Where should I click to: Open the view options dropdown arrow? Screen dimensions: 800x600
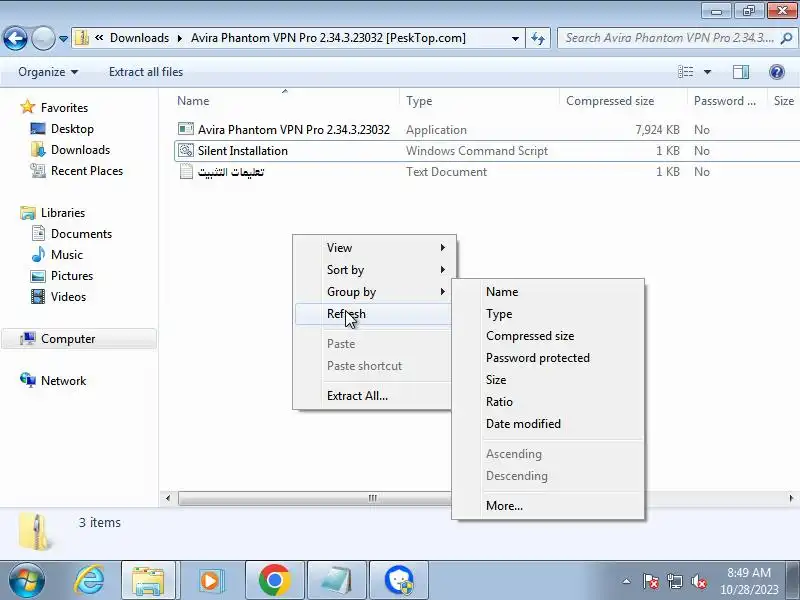pos(707,72)
